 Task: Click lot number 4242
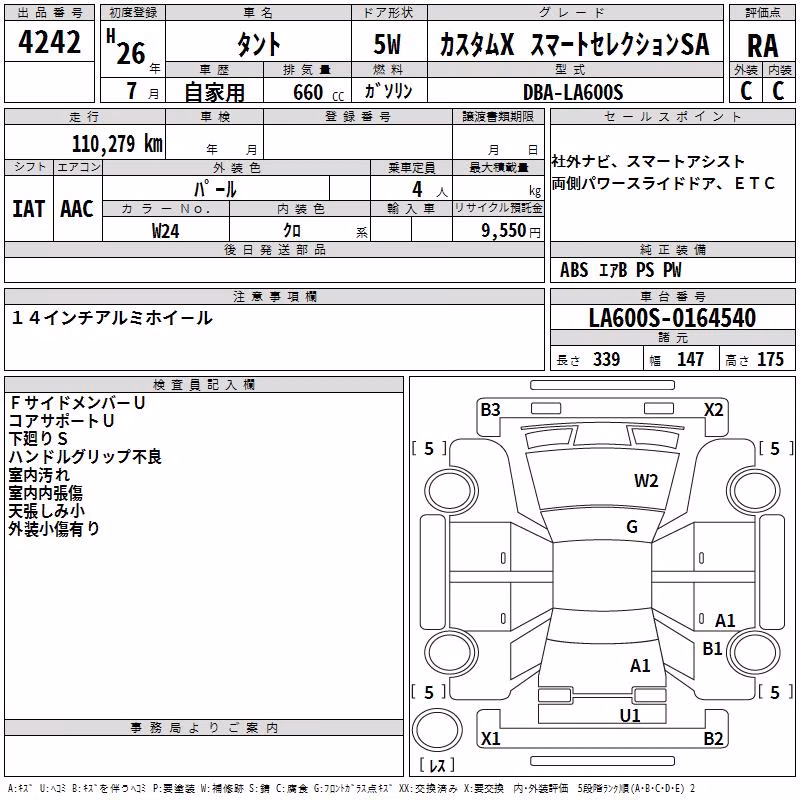[49, 42]
